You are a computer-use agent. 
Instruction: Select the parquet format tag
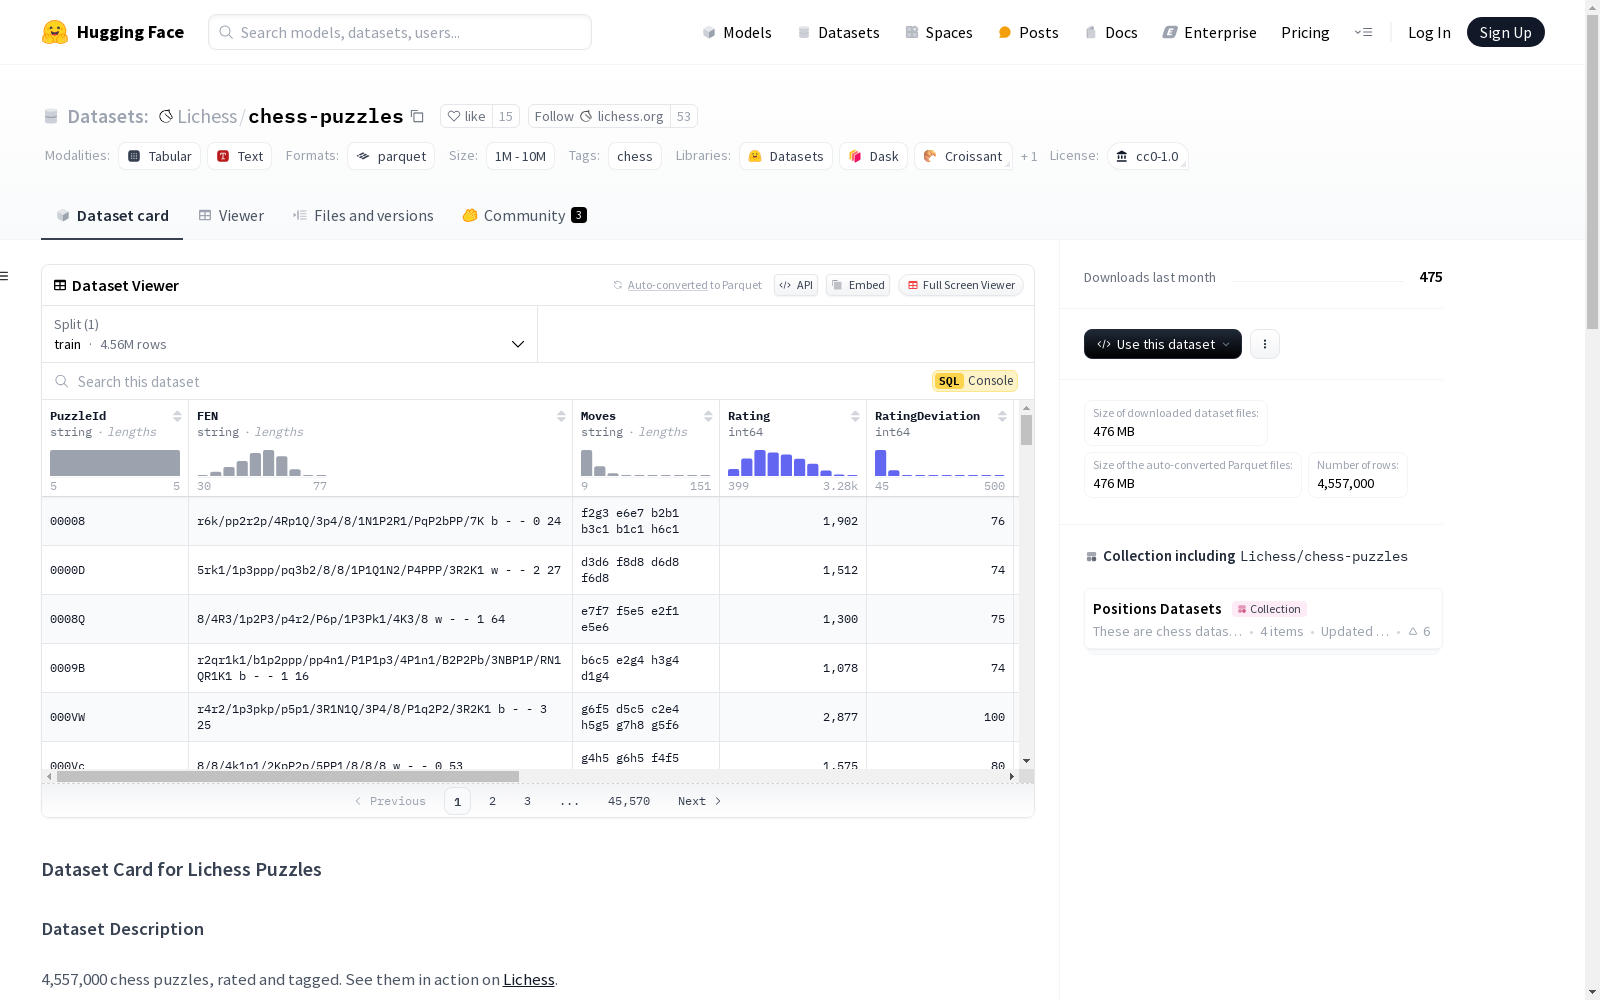[391, 156]
